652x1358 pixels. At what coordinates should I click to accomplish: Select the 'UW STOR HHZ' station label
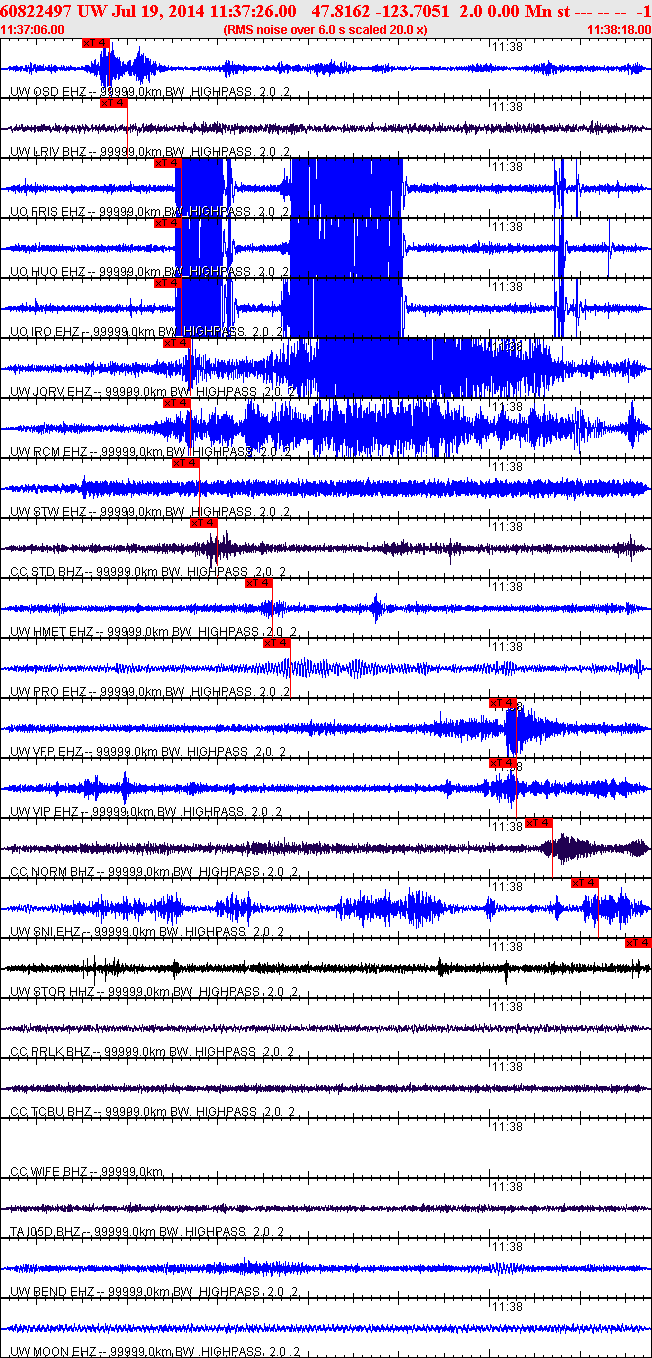pyautogui.click(x=52, y=992)
